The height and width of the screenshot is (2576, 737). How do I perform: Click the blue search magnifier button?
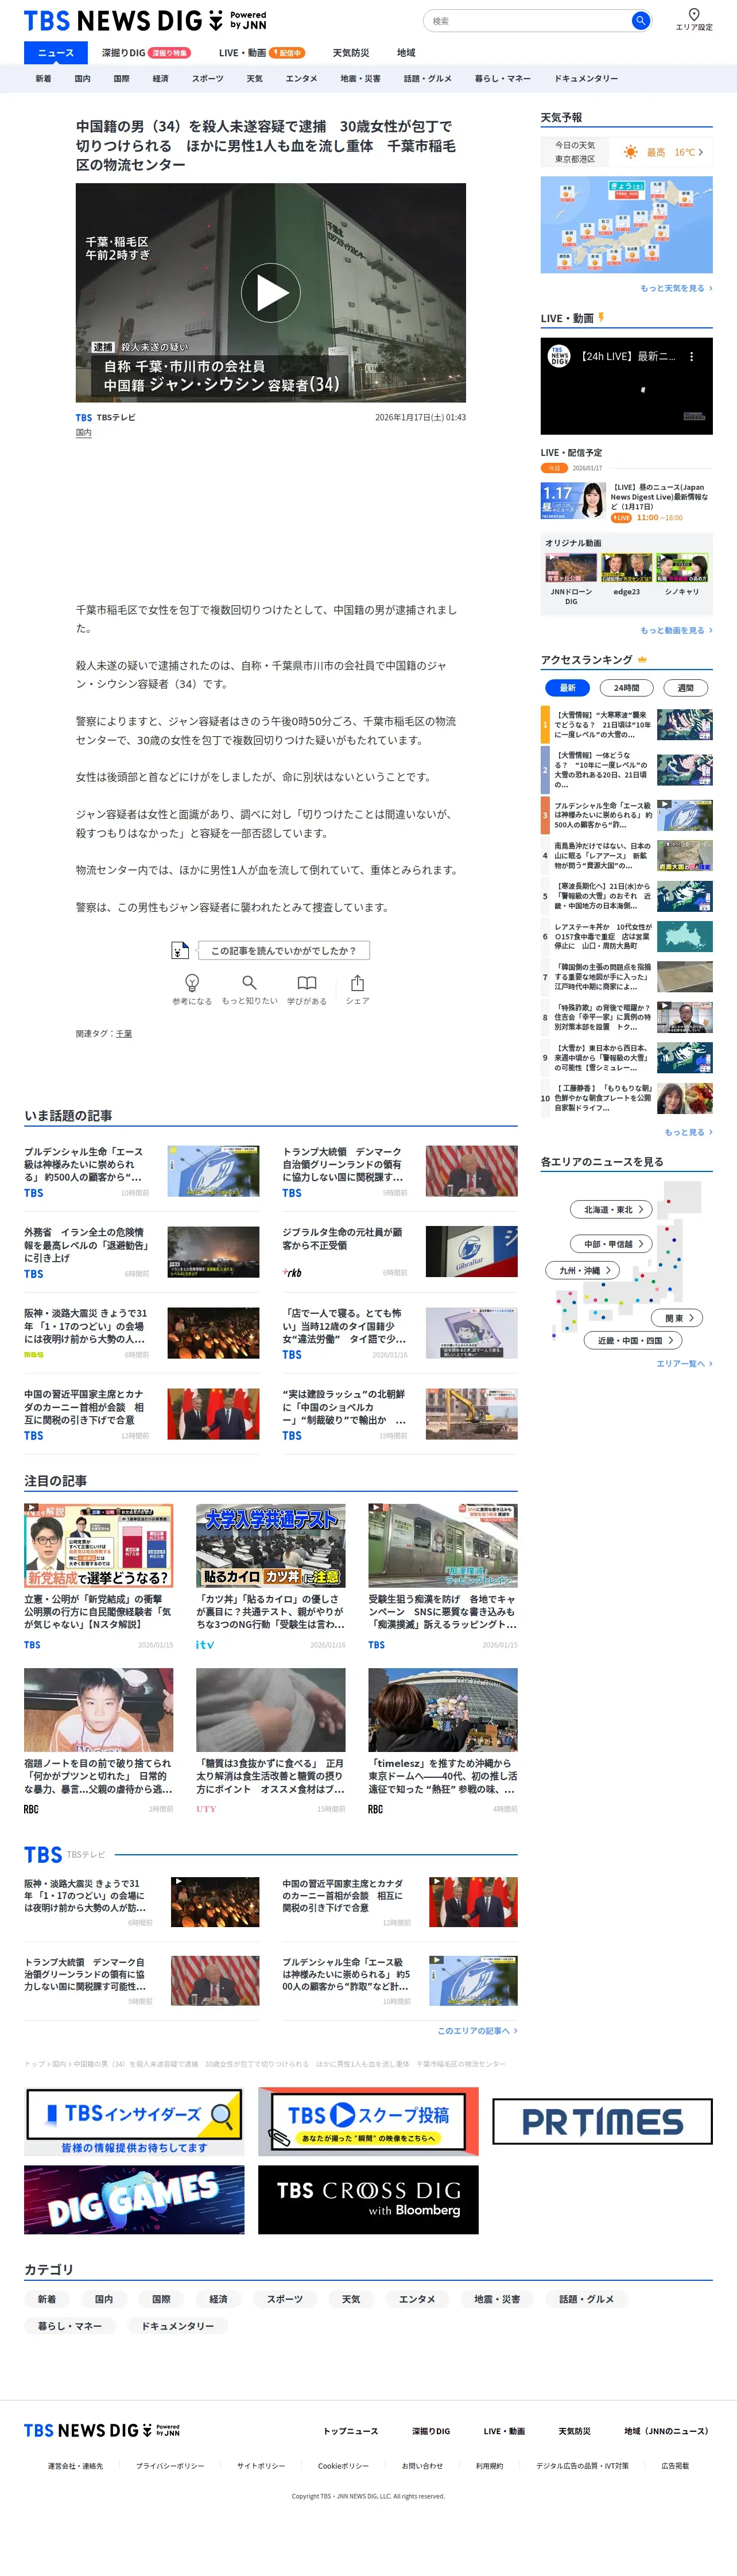click(x=640, y=20)
